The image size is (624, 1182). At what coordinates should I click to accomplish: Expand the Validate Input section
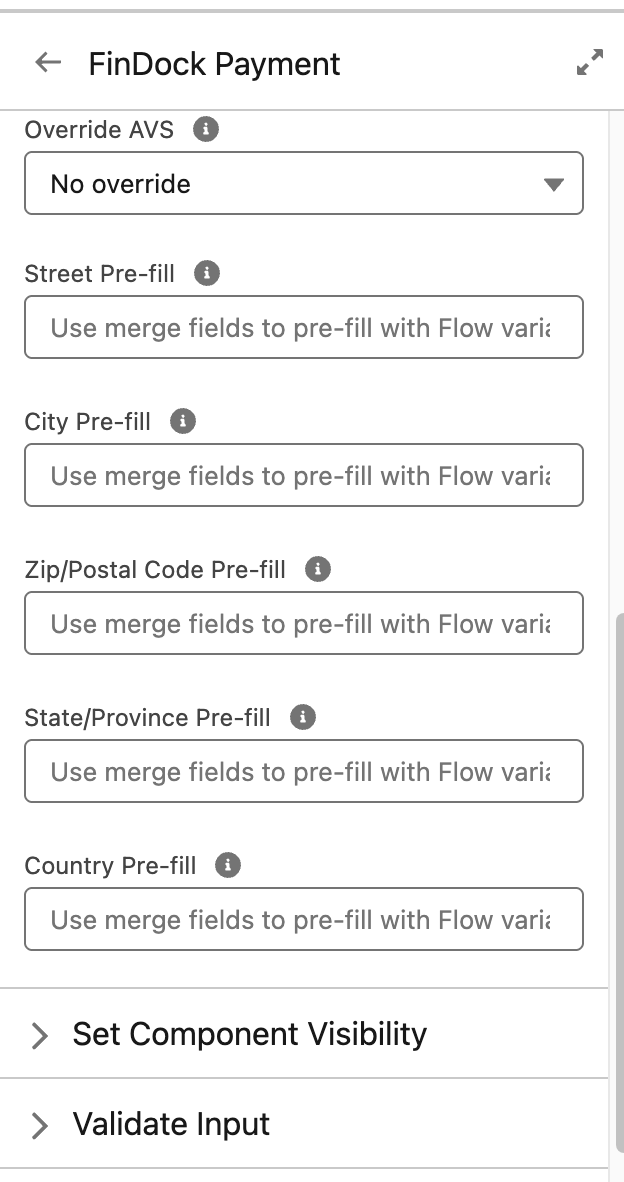click(170, 1124)
